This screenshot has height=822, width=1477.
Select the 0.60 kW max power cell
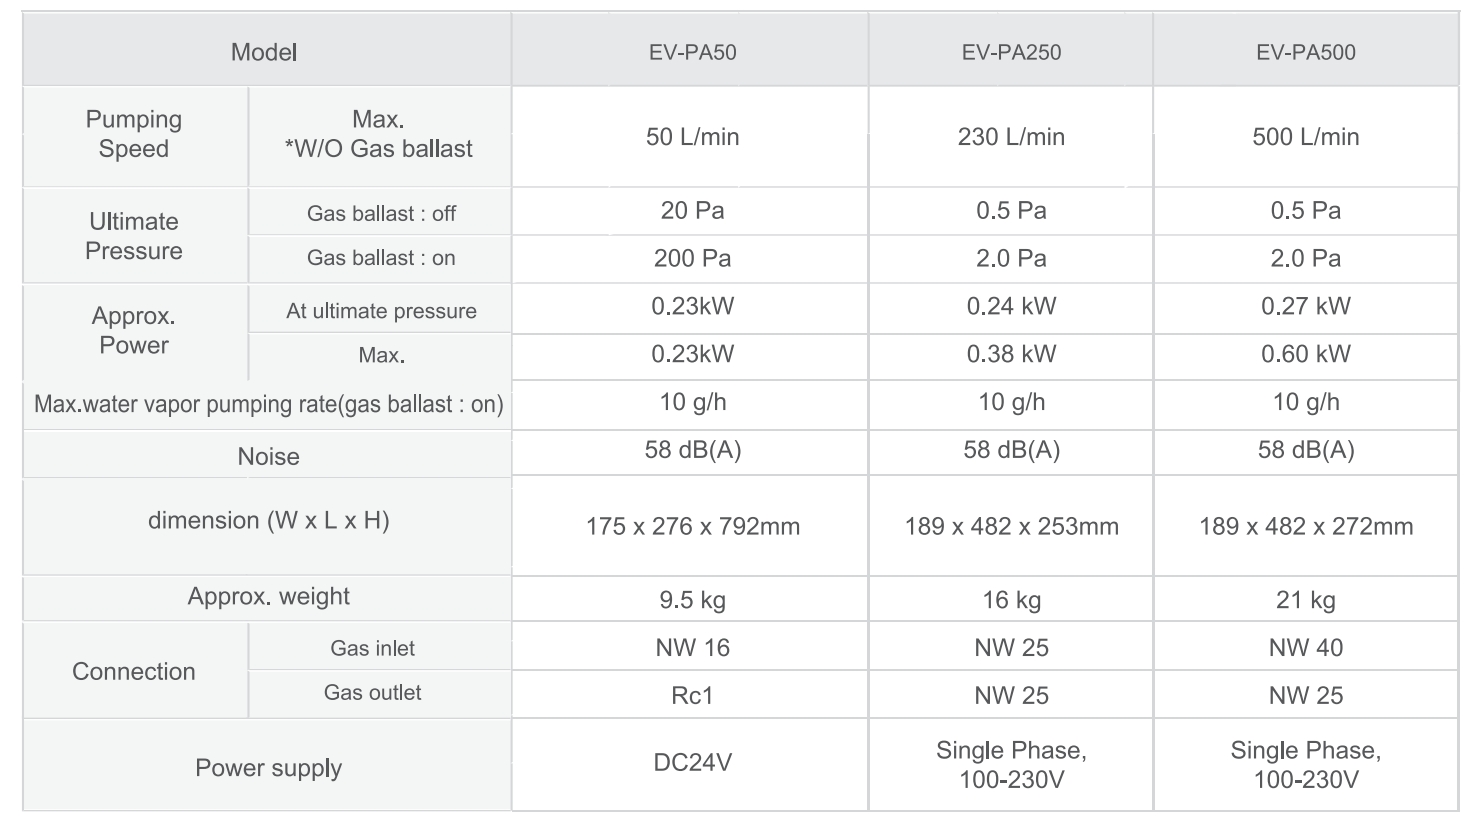coord(1306,354)
